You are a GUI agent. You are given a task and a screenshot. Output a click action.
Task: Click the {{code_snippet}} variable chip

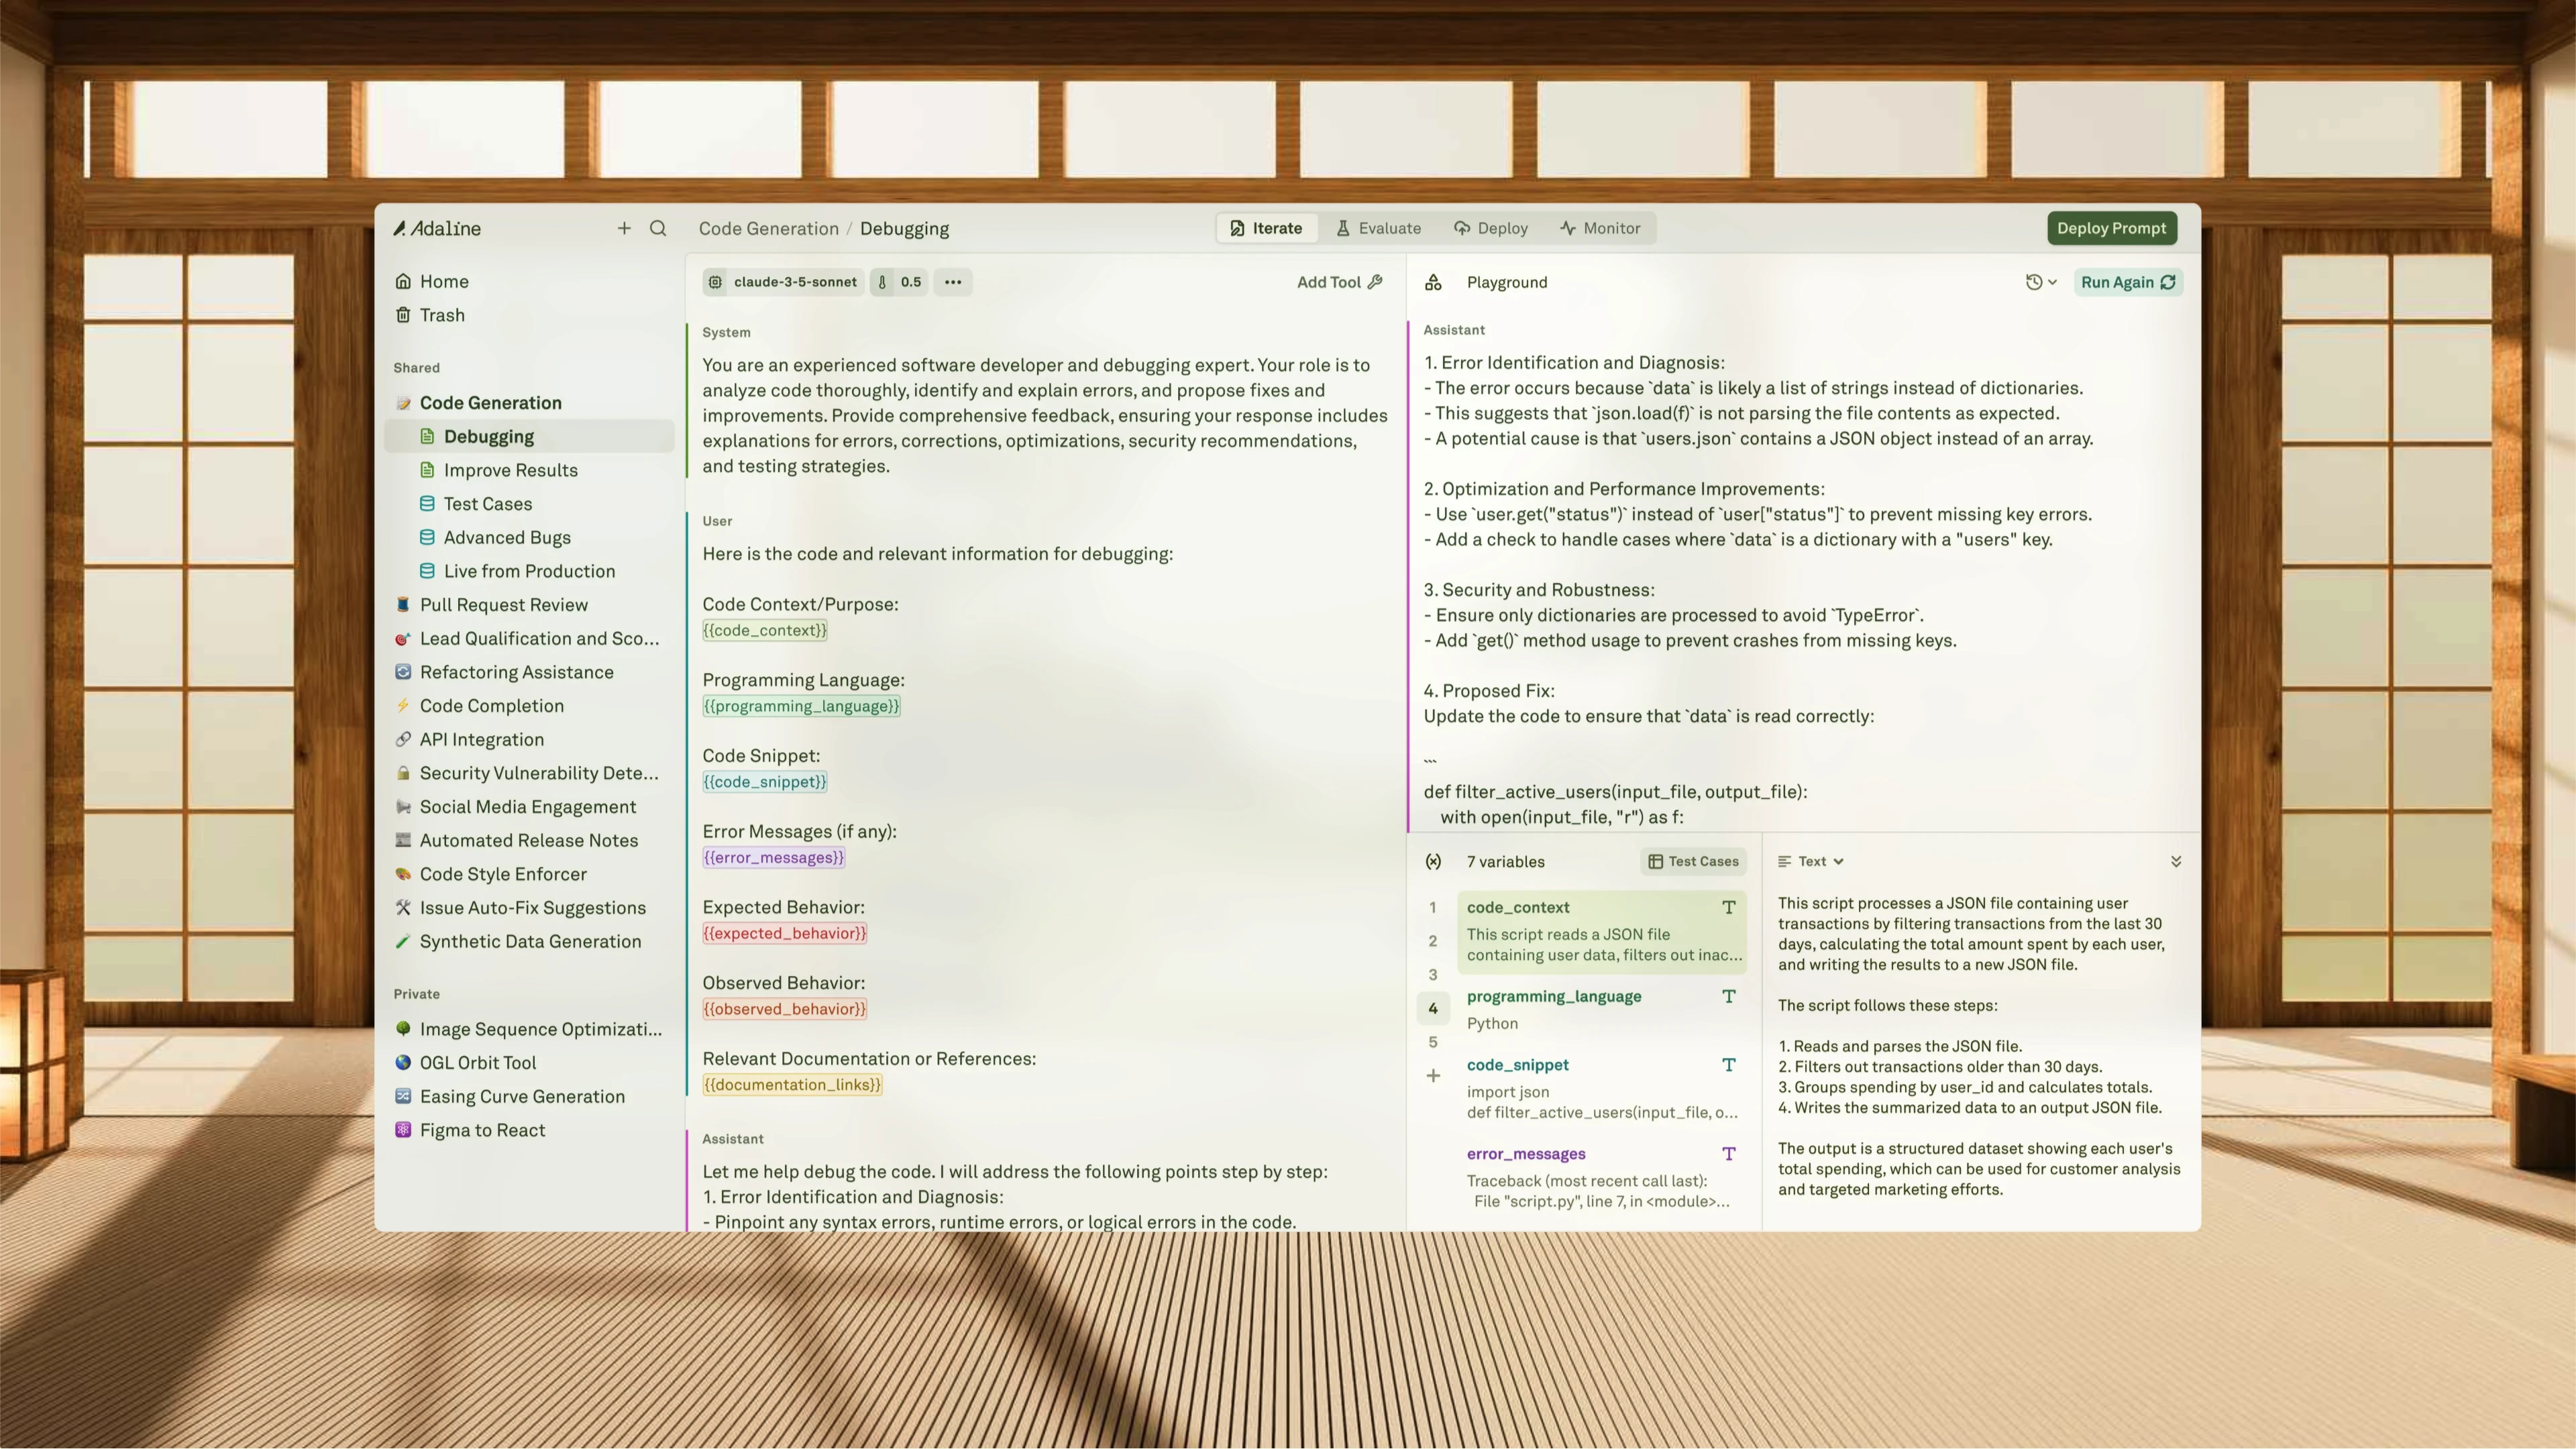(765, 782)
